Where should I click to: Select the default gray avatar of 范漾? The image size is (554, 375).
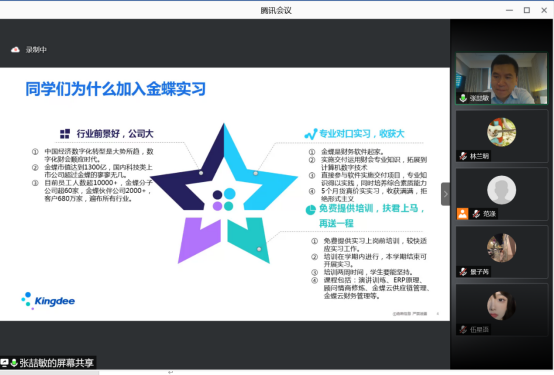[501, 190]
